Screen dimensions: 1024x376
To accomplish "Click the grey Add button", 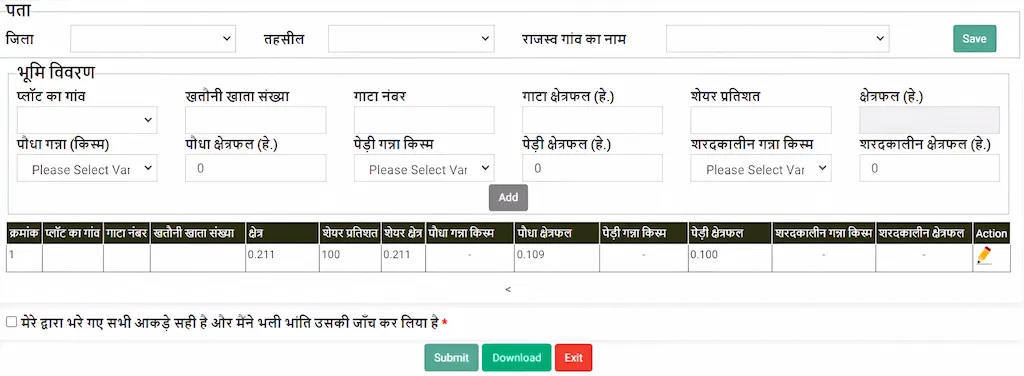I will 508,197.
